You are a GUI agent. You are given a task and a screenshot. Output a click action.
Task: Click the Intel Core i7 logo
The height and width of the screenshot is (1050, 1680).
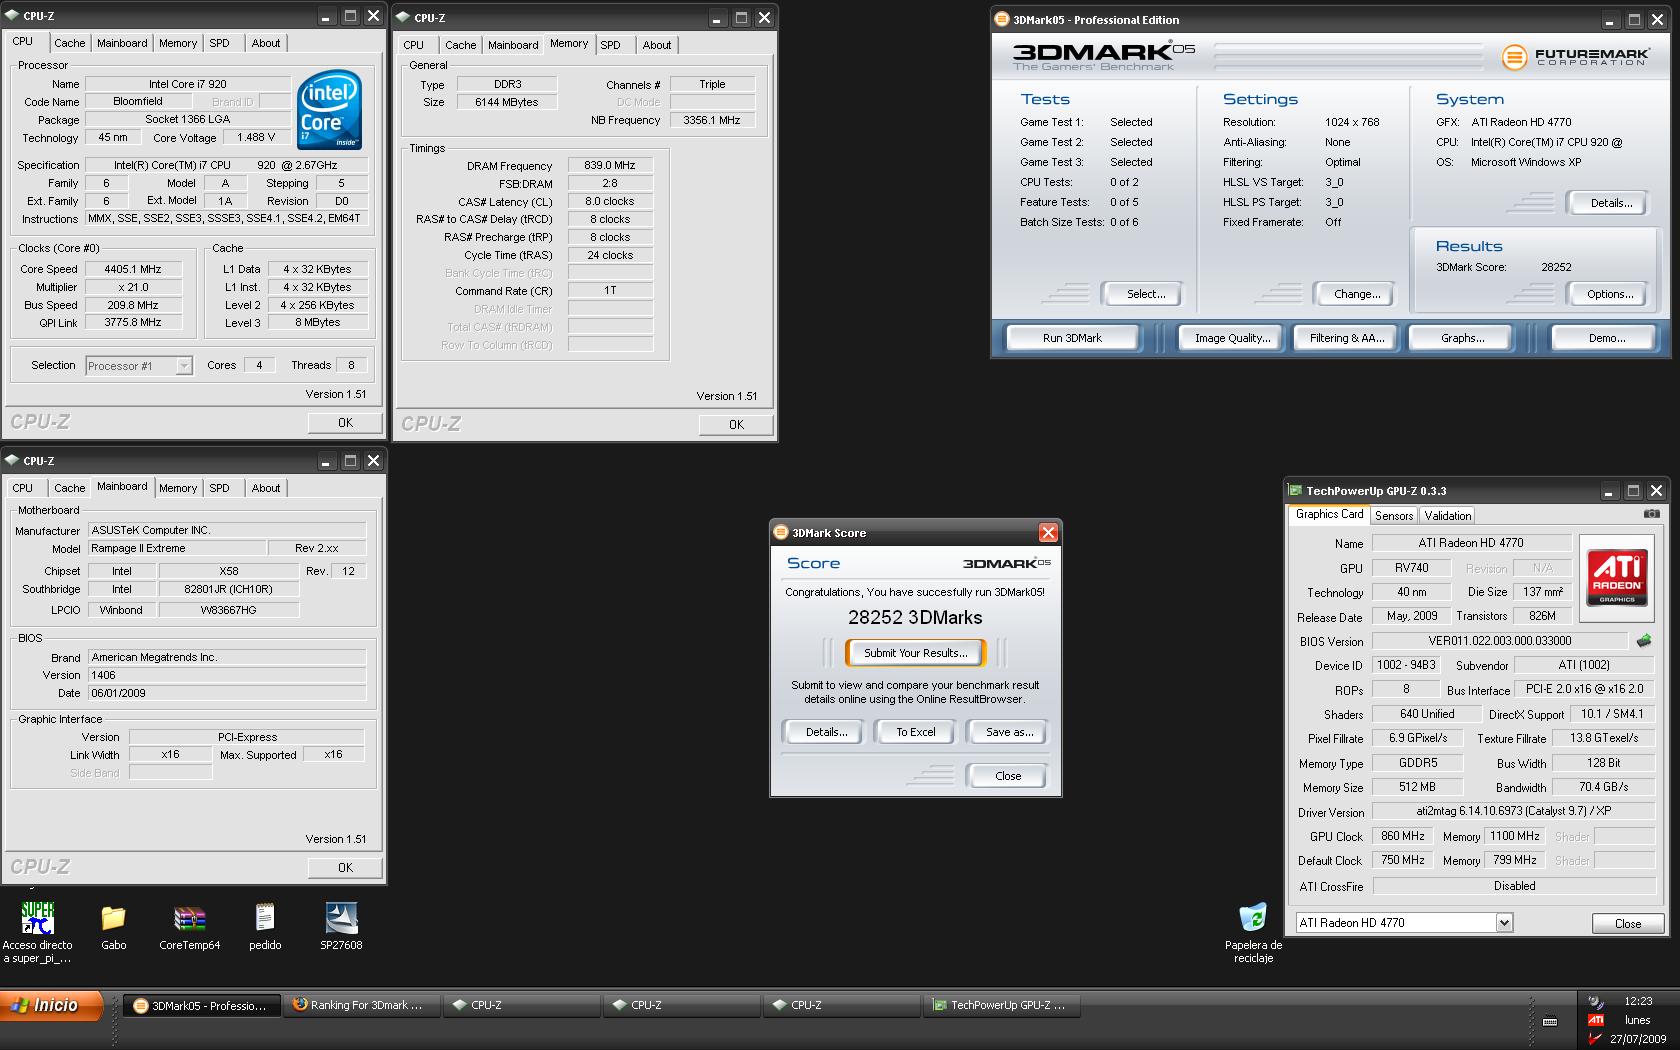point(329,110)
